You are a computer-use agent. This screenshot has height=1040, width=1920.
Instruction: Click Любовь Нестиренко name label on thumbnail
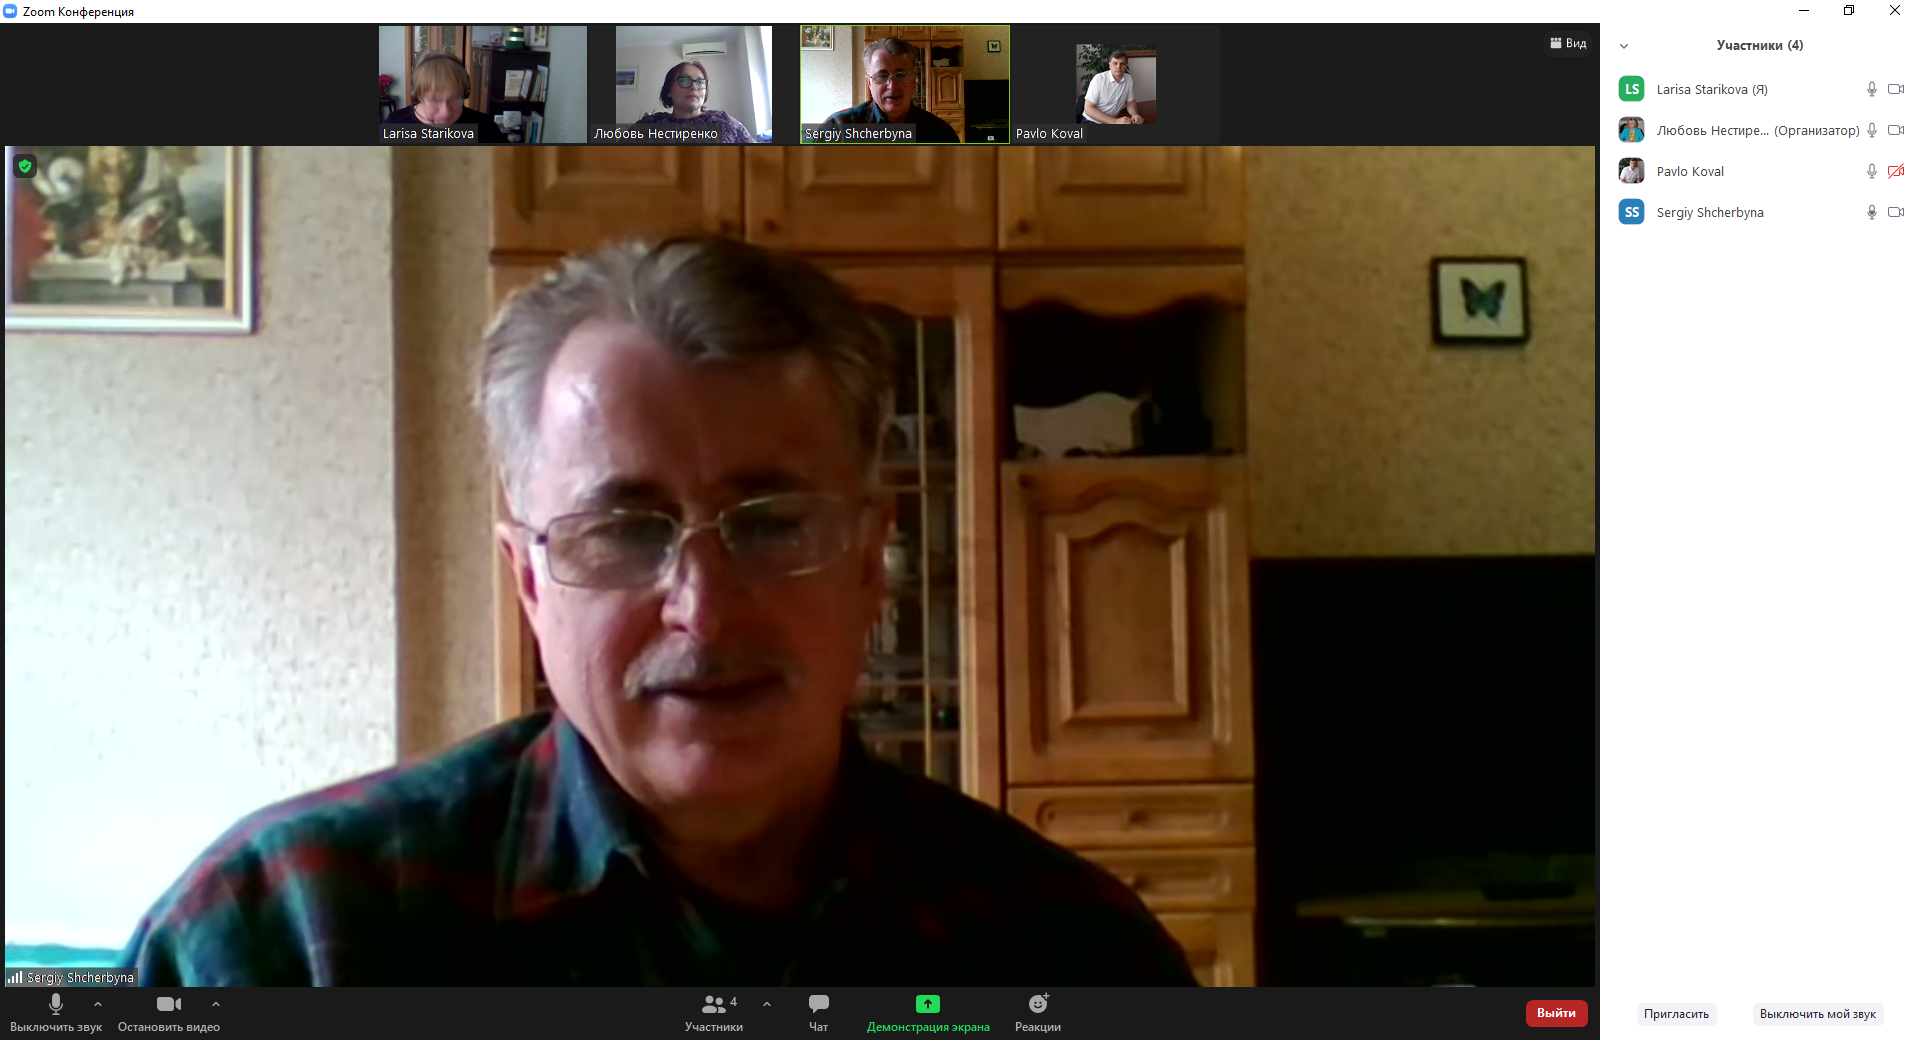(x=655, y=134)
